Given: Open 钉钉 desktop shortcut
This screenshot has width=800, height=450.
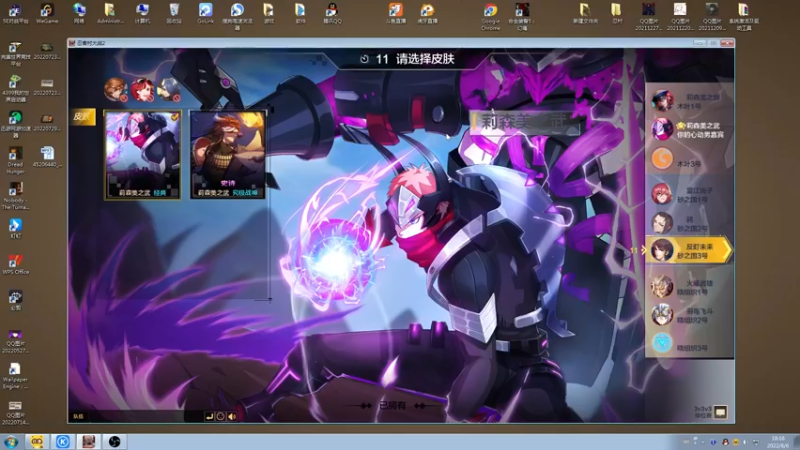Looking at the screenshot, I should [x=15, y=229].
